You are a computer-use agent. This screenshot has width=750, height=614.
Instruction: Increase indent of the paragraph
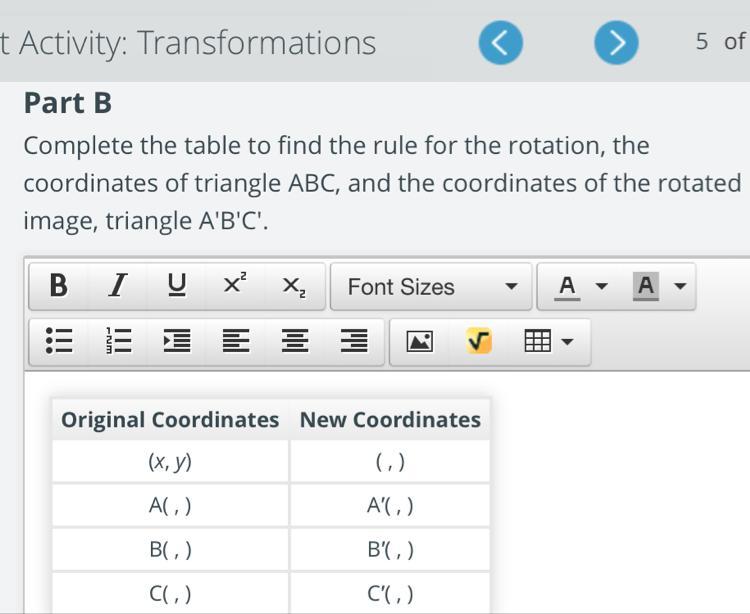[176, 341]
